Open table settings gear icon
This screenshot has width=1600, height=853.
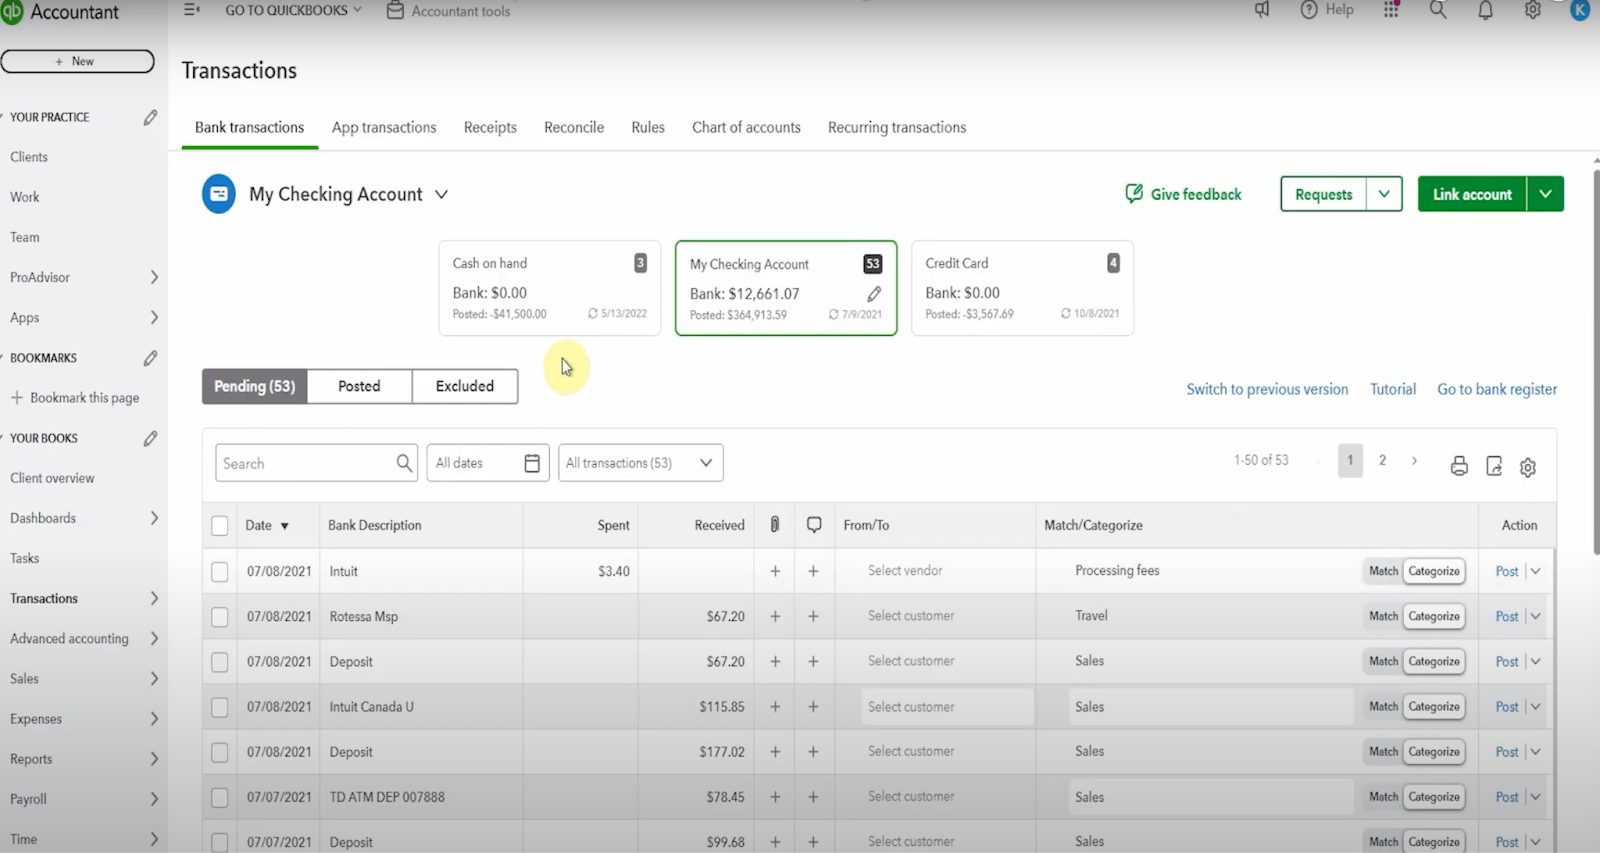(1528, 467)
